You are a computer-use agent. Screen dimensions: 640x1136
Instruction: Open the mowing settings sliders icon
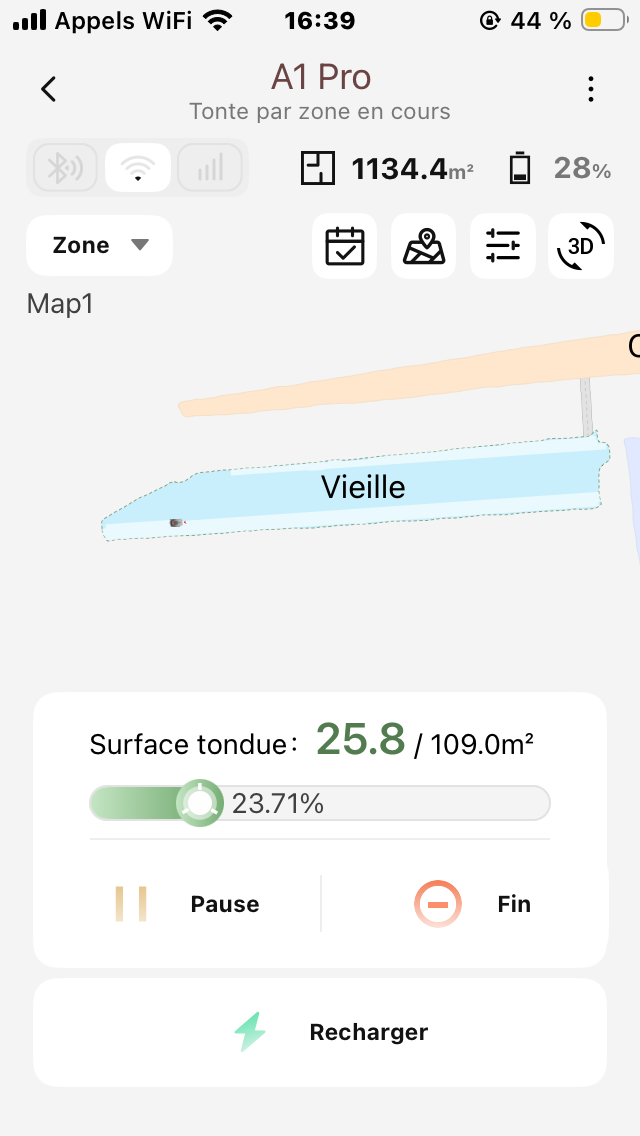click(x=502, y=246)
